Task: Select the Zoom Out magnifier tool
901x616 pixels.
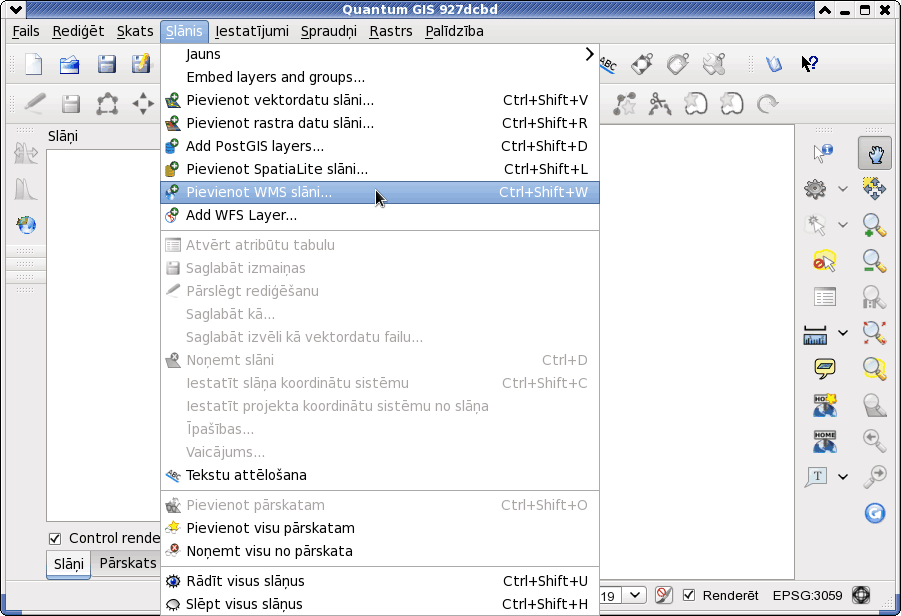Action: tap(874, 261)
